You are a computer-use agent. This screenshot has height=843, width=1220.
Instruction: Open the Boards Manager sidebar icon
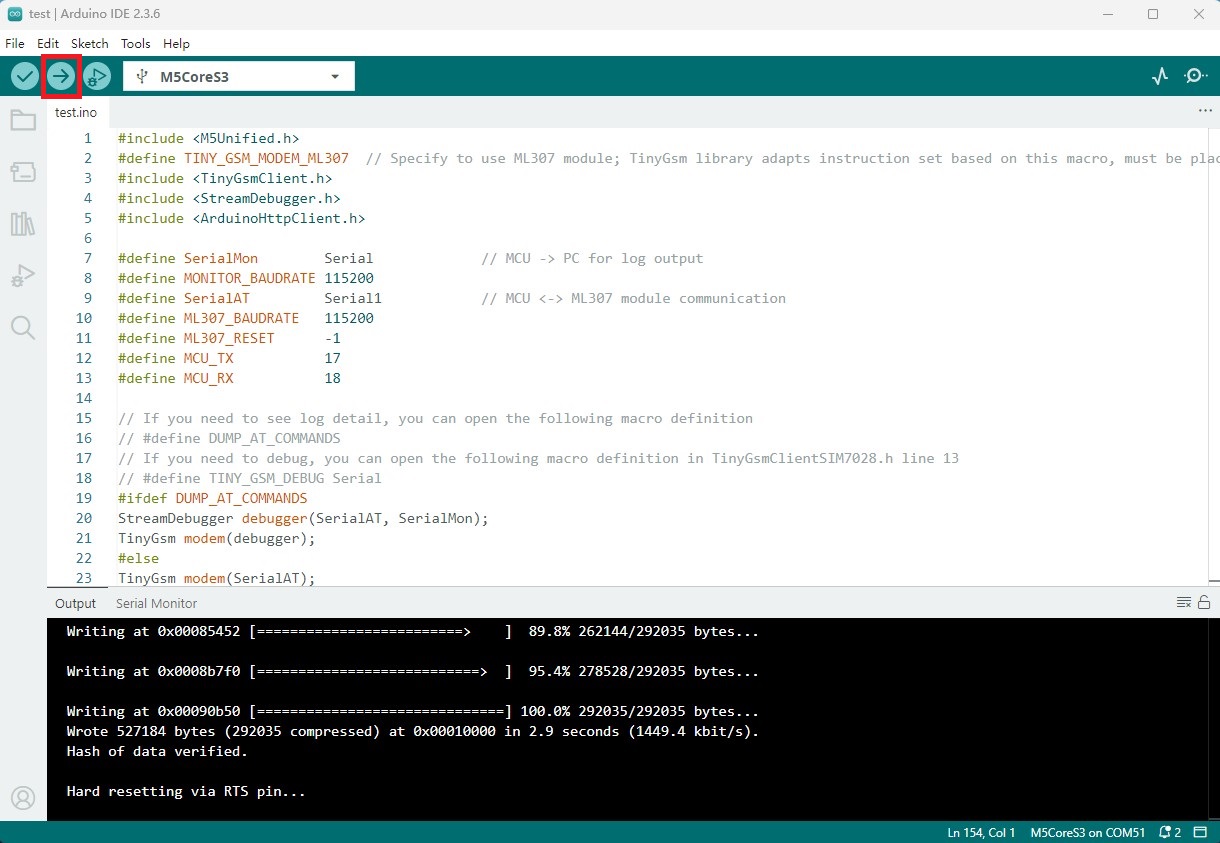(x=23, y=173)
